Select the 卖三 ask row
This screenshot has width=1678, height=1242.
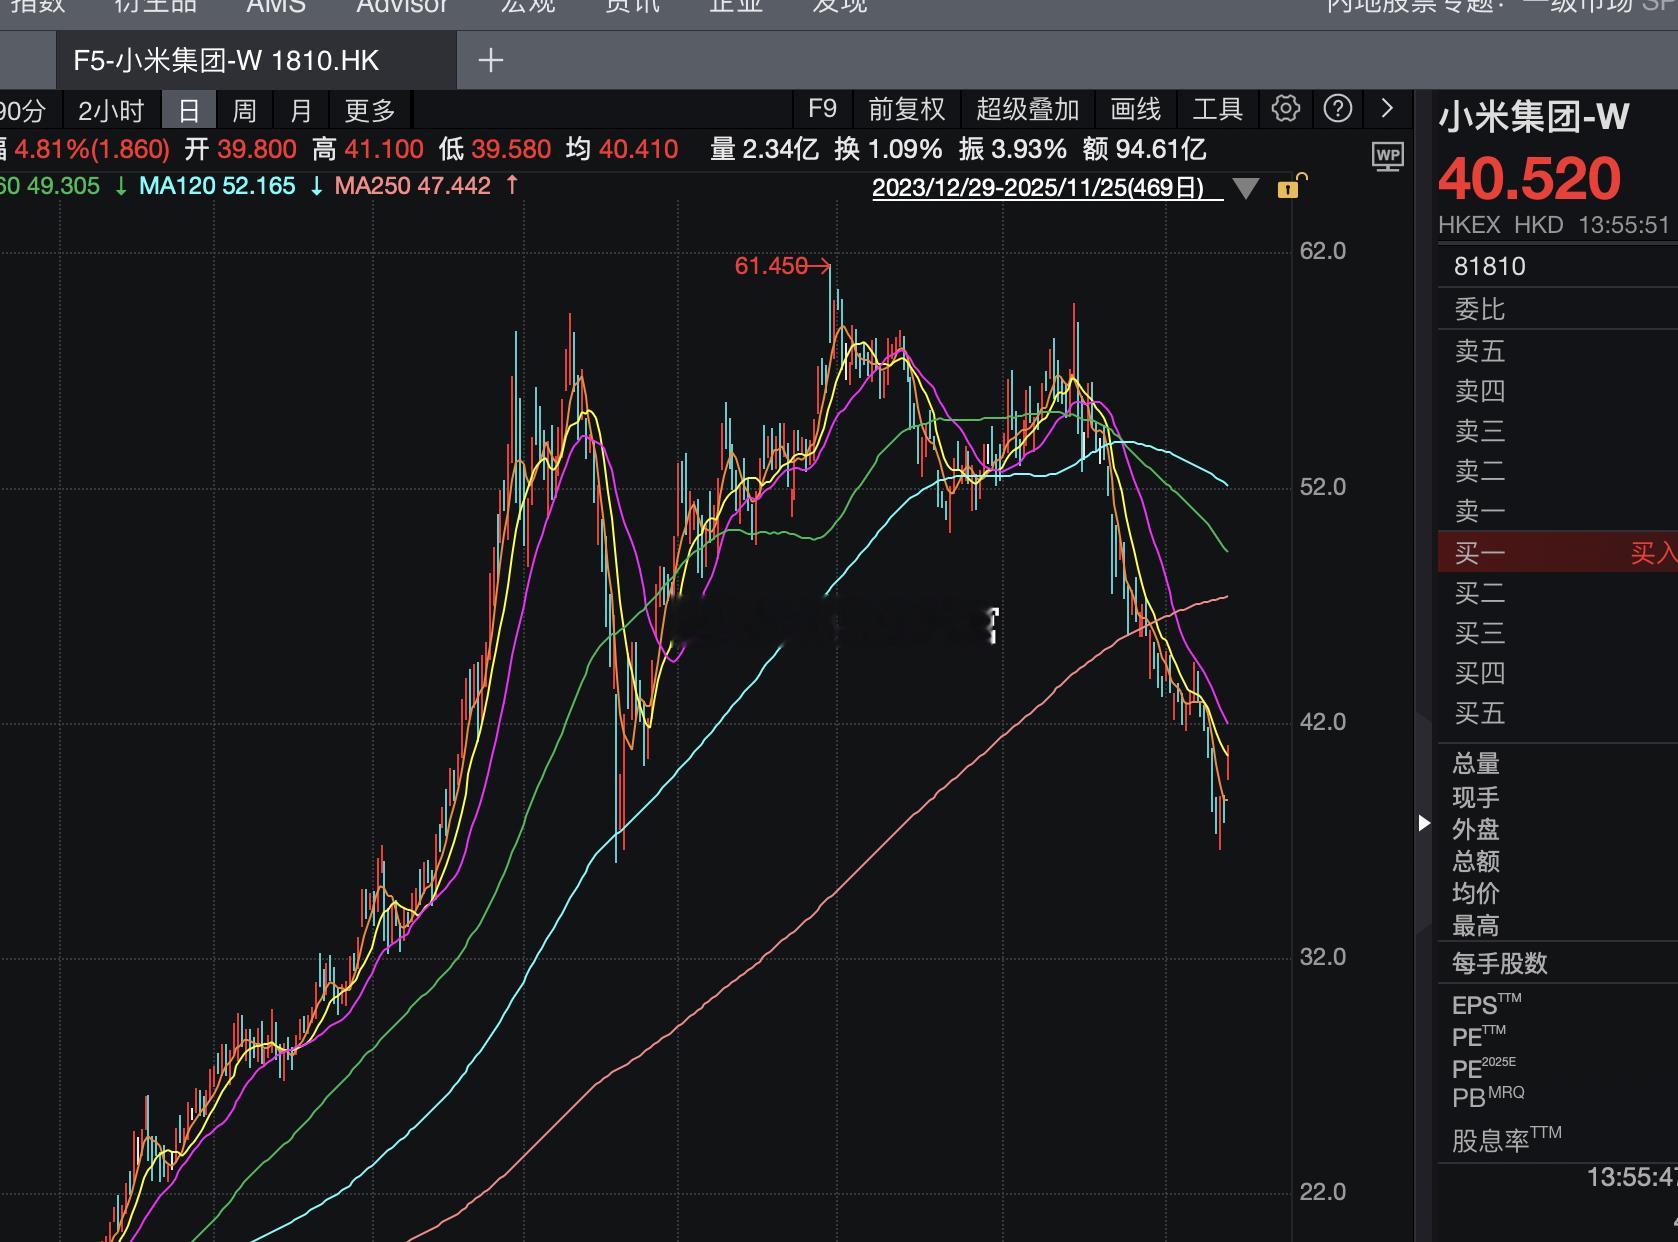tap(1558, 431)
